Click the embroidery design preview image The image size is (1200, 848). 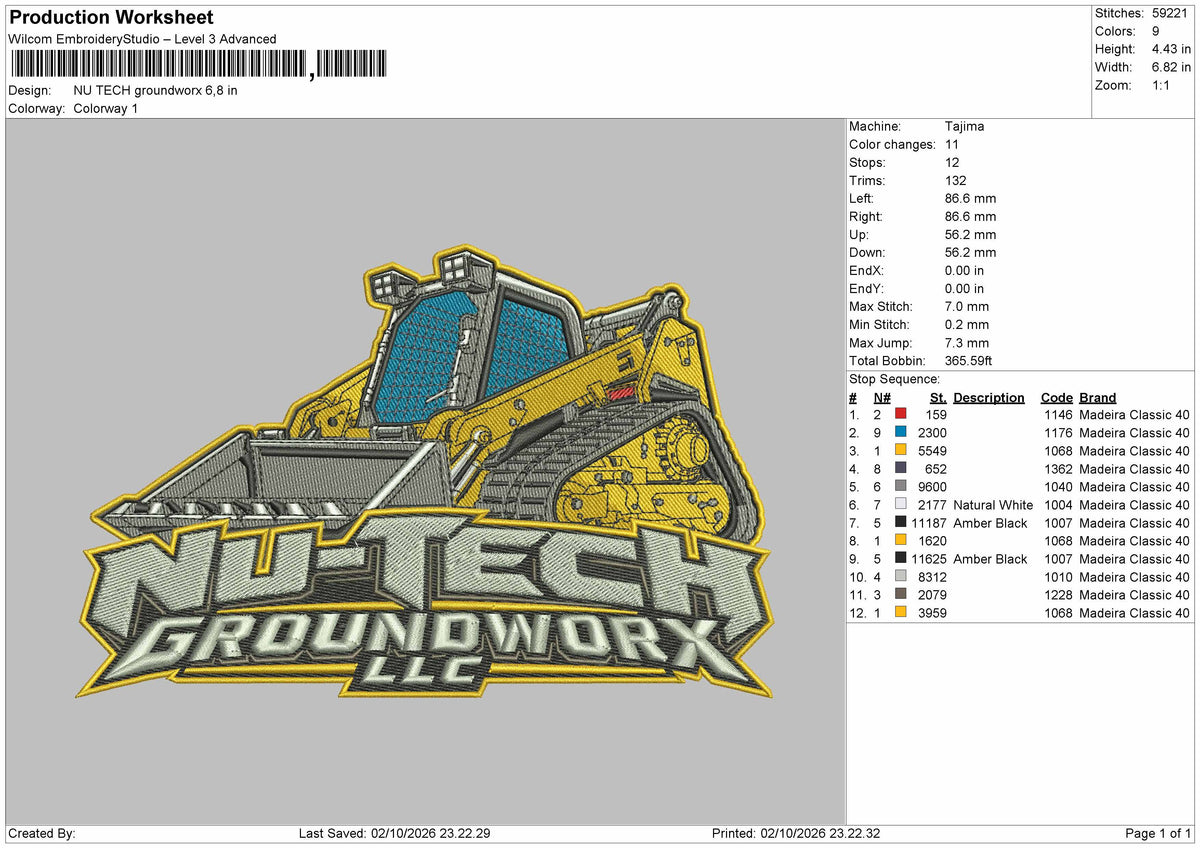(x=424, y=471)
